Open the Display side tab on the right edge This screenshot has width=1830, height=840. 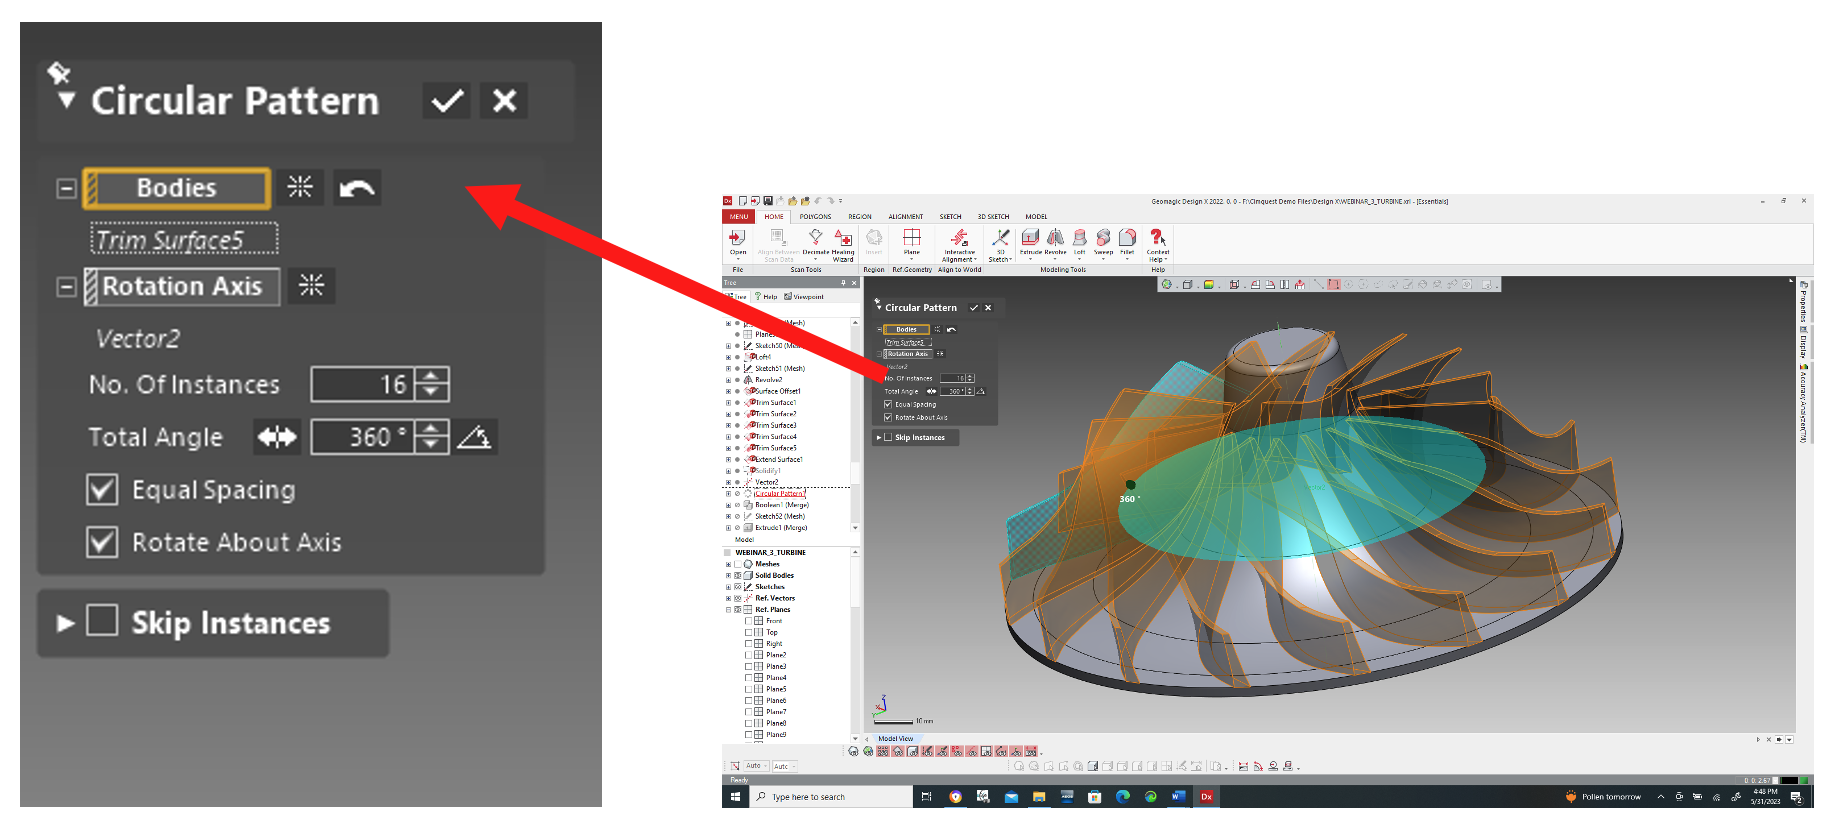tap(1803, 342)
